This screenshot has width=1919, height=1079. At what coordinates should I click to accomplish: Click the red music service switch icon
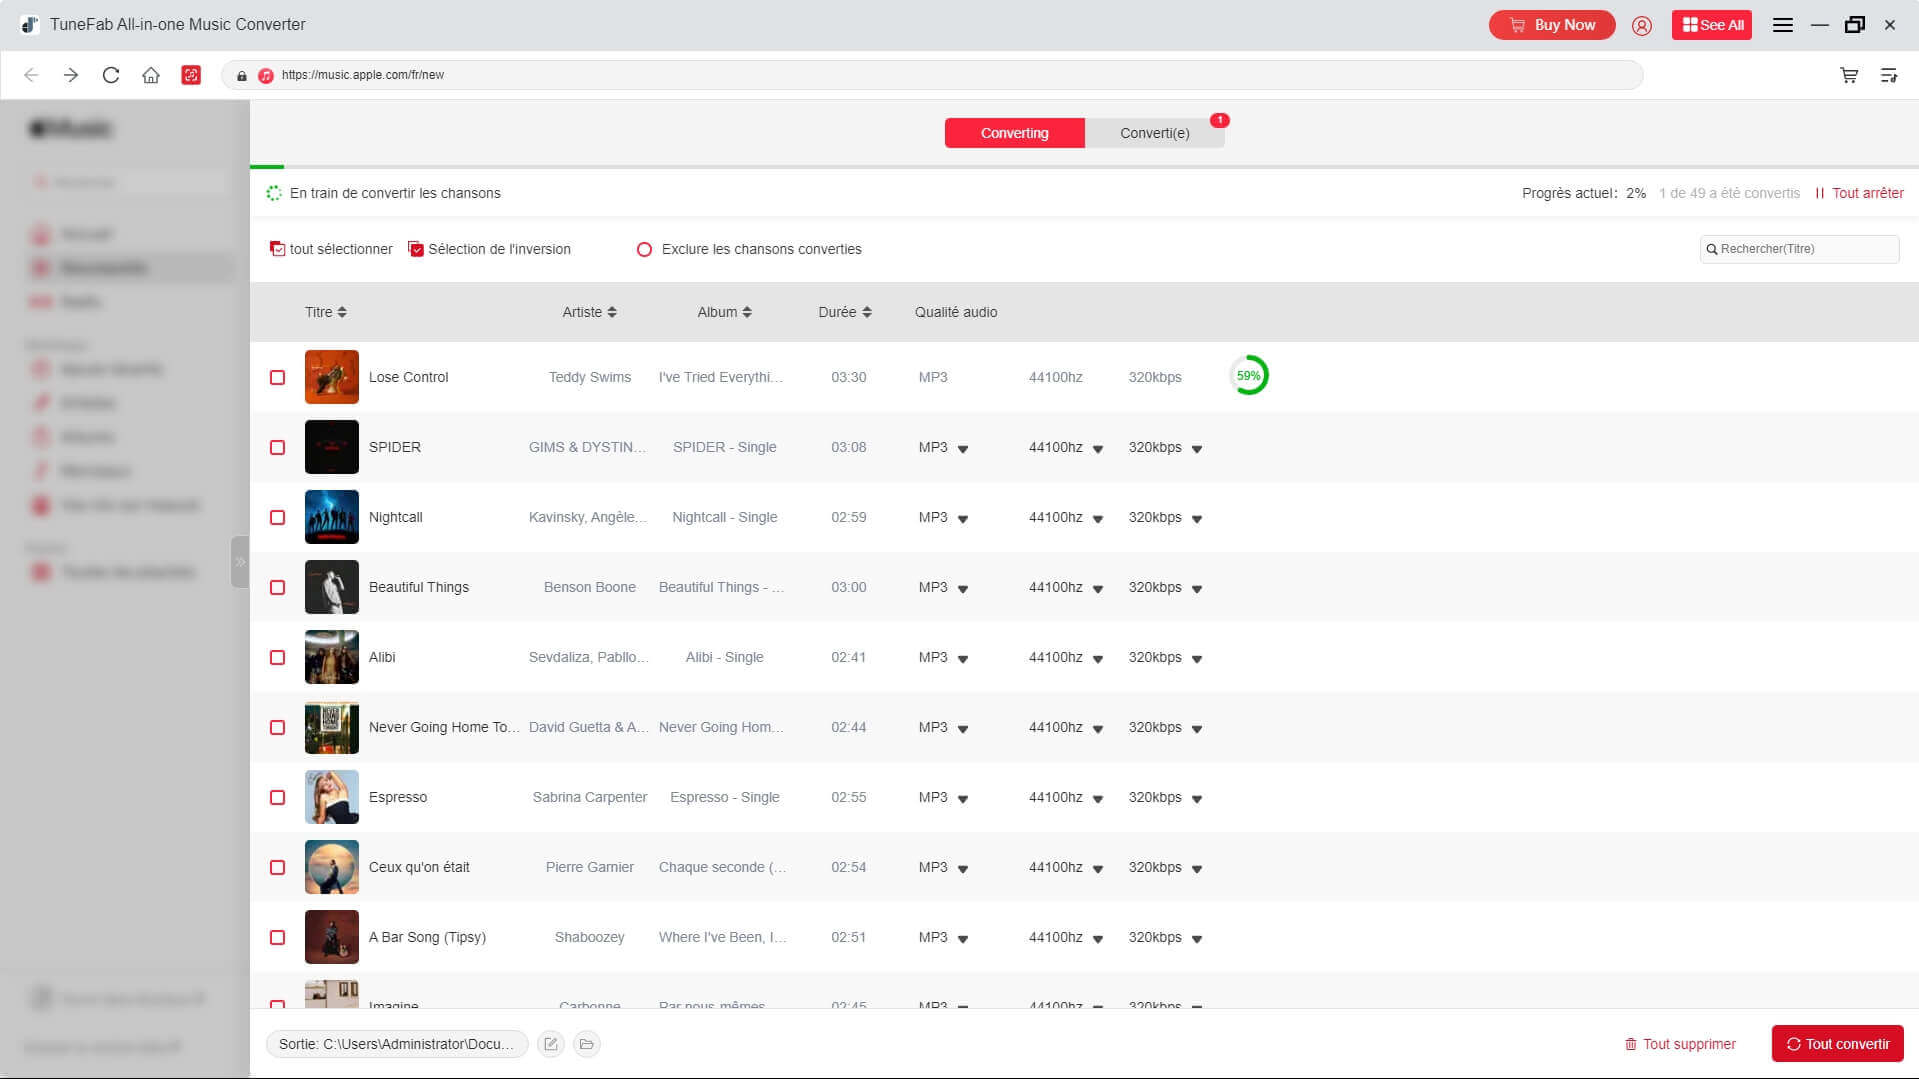(191, 75)
